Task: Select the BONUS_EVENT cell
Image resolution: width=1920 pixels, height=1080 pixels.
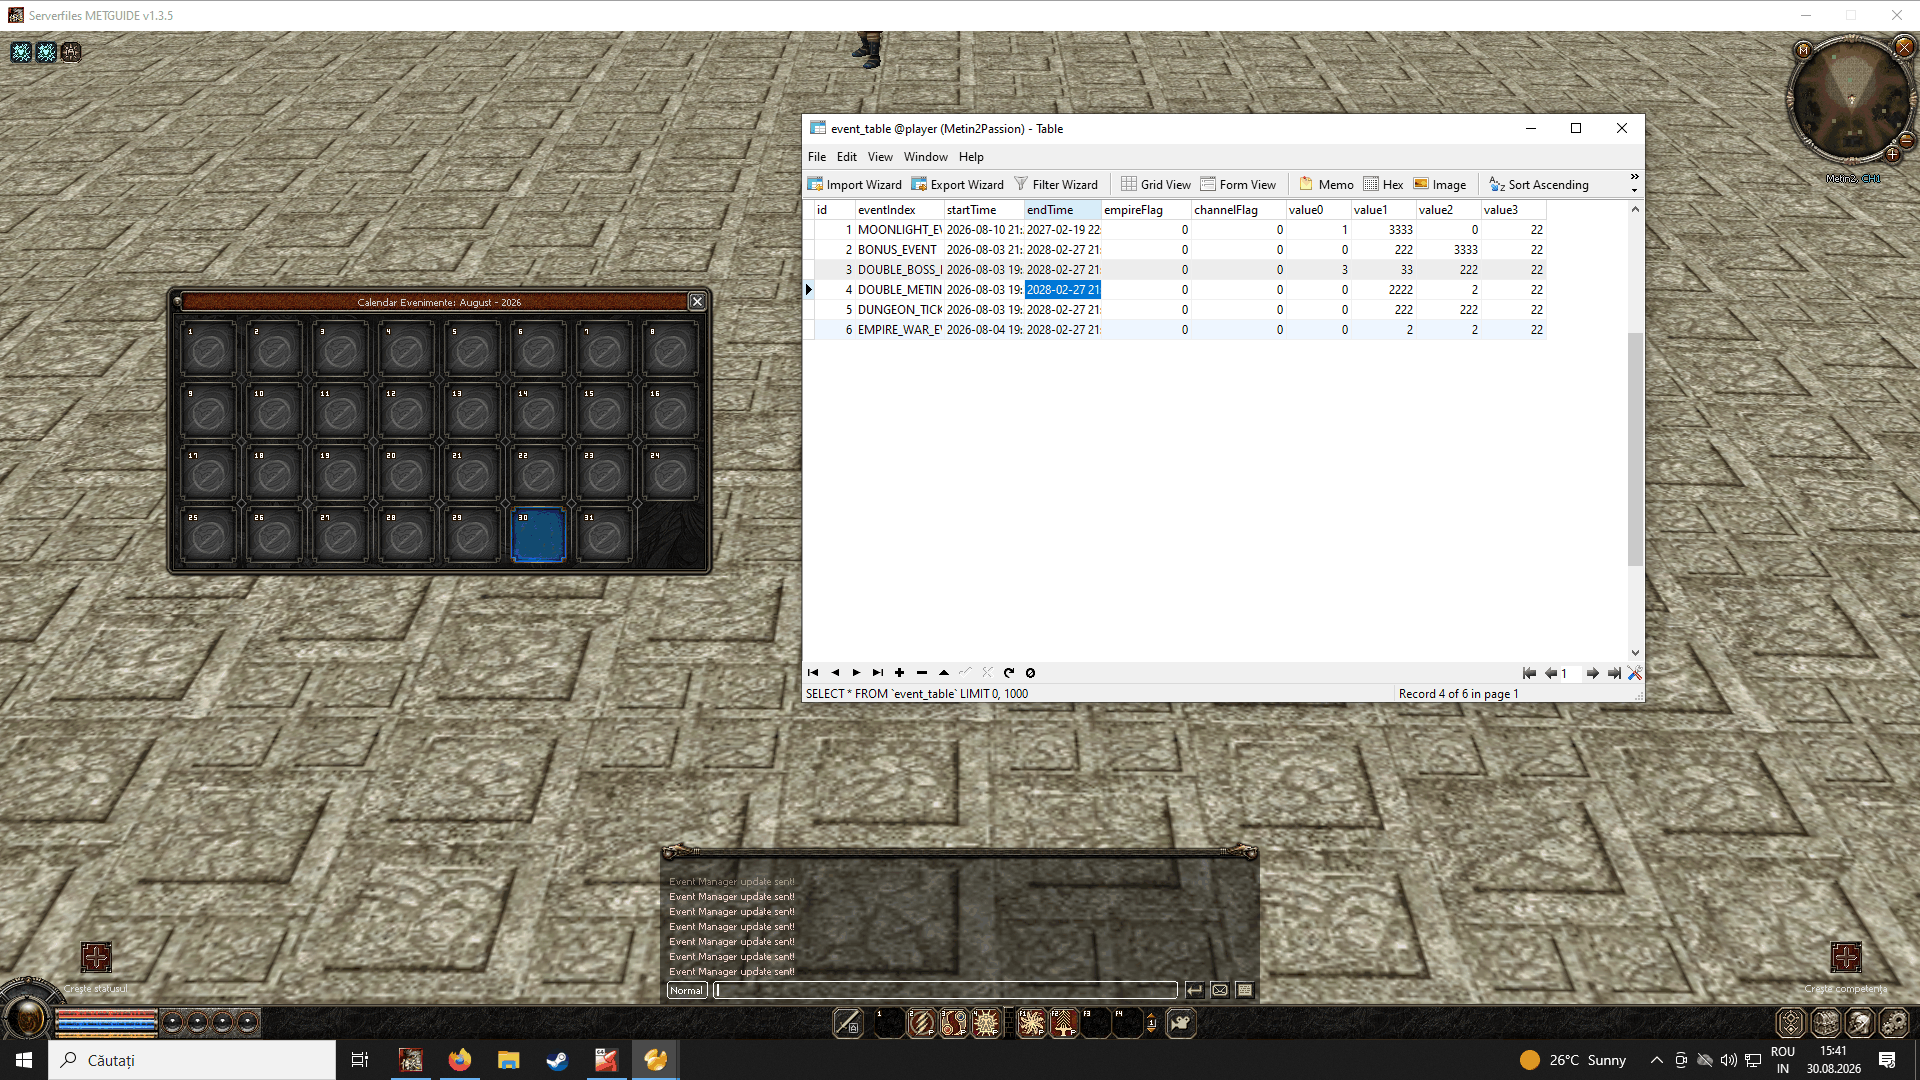Action: tap(899, 250)
